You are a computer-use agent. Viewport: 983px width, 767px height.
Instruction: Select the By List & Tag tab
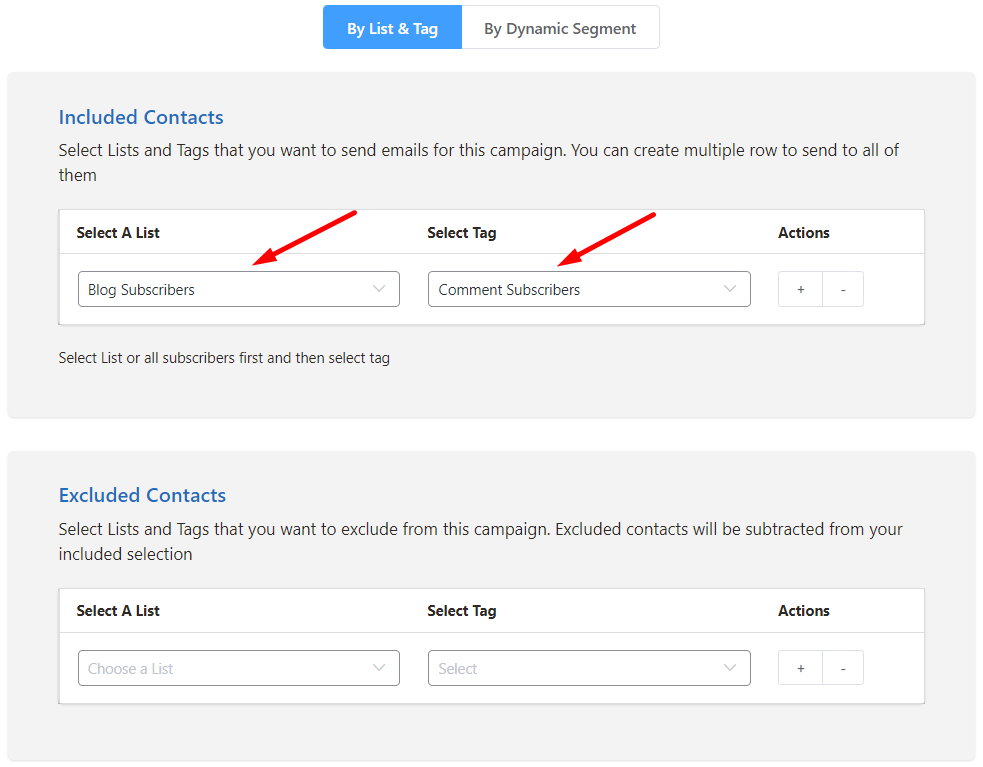(392, 28)
